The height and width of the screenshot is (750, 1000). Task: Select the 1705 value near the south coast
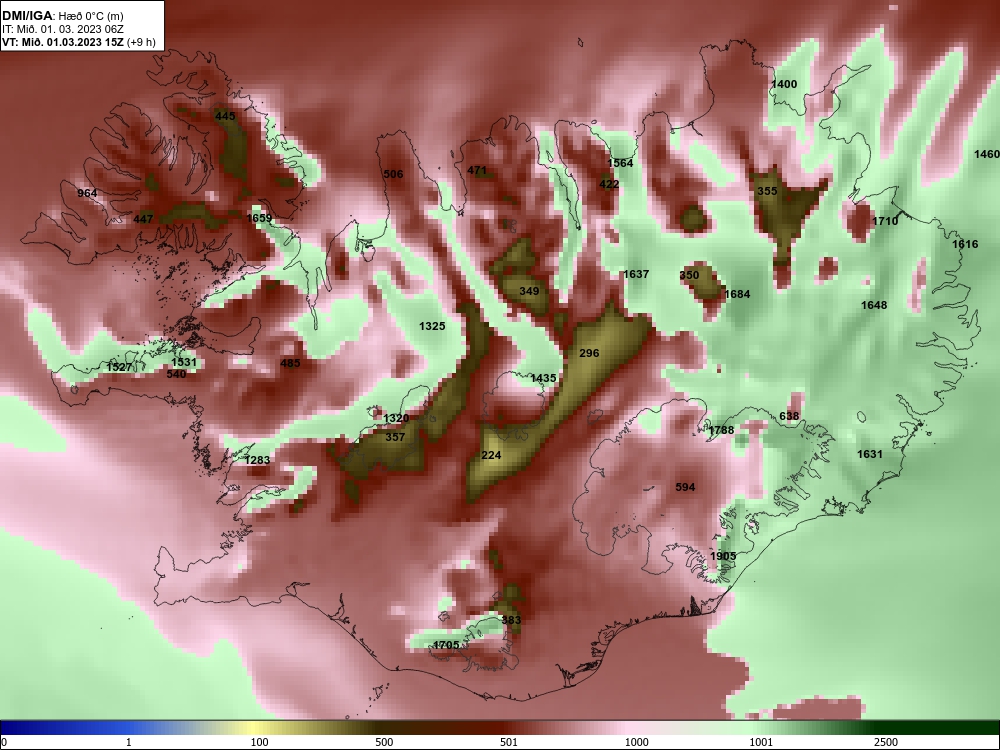pyautogui.click(x=446, y=645)
